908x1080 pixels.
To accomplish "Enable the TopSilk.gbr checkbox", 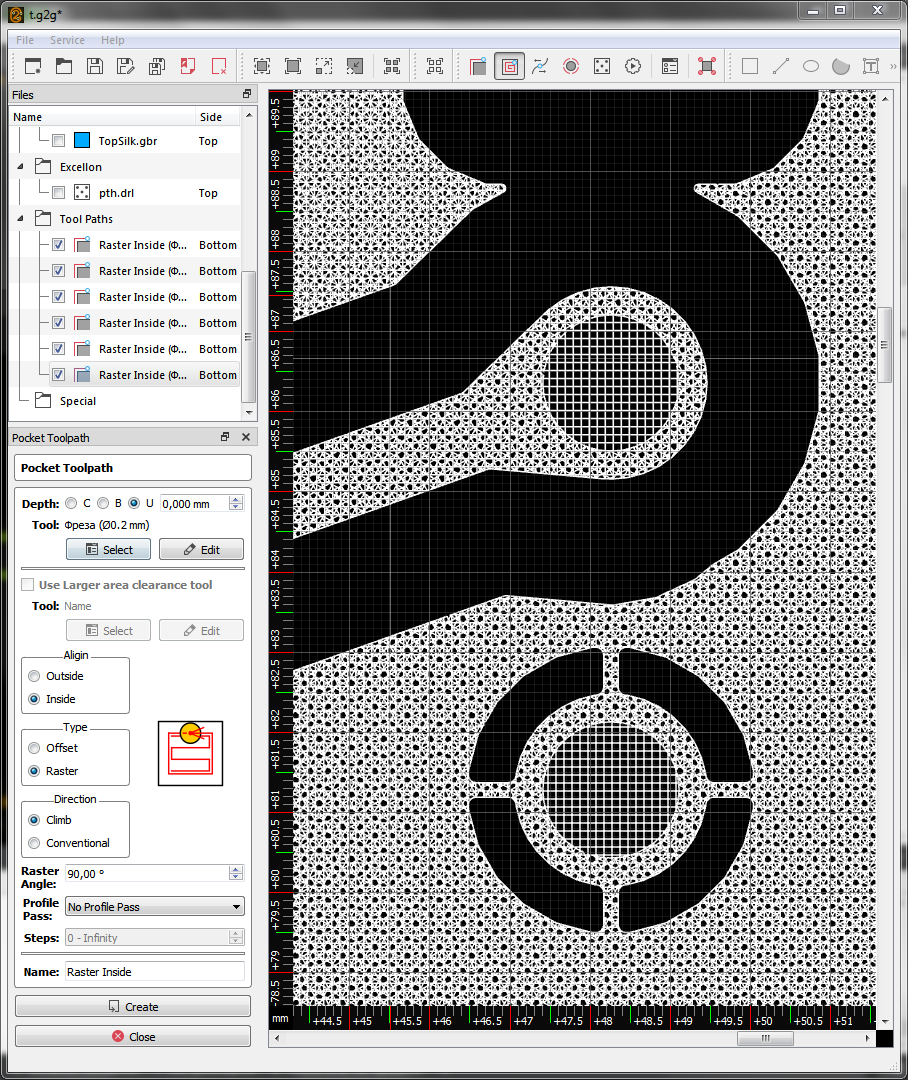I will 59,141.
